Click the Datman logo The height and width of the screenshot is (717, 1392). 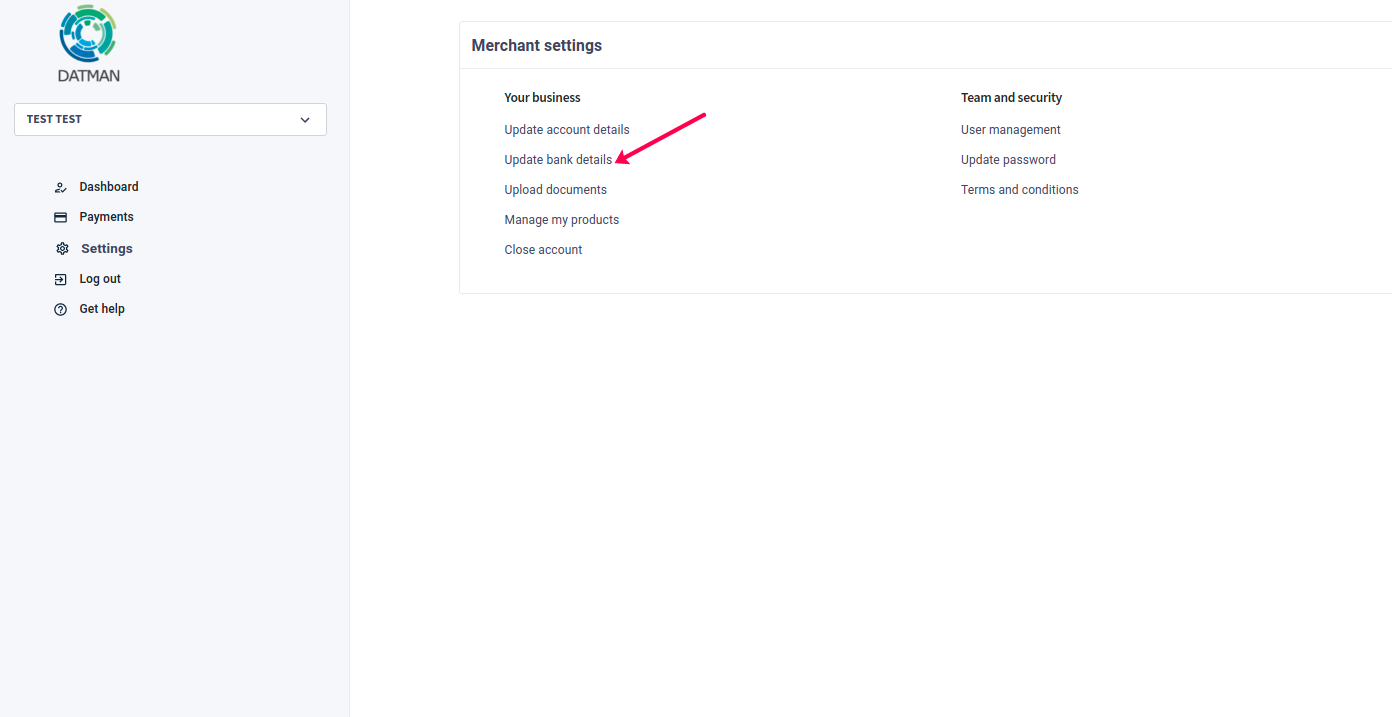click(88, 43)
